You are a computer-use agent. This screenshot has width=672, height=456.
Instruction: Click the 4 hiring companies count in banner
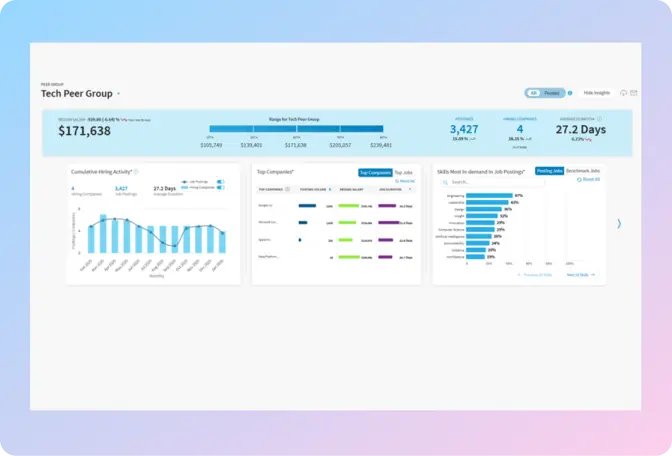[520, 129]
